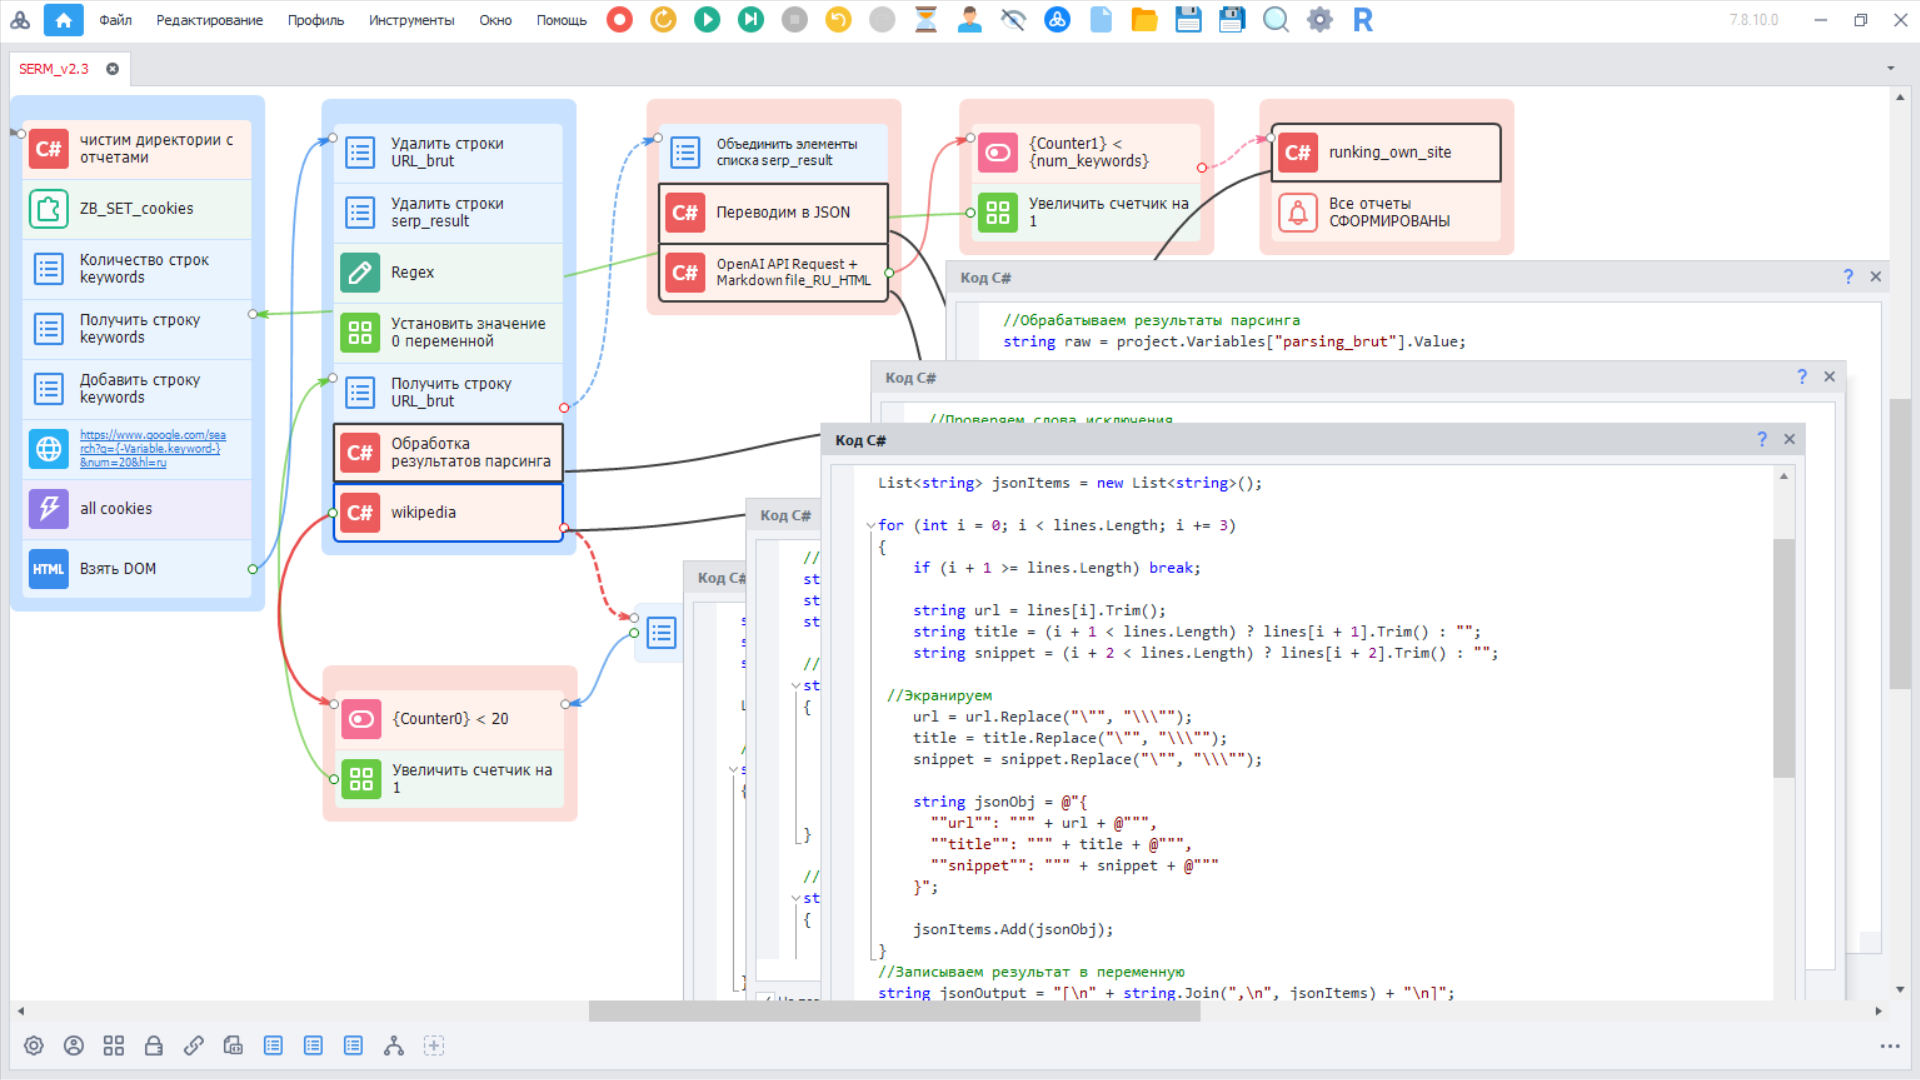
Task: Select the wikipedia C# action block
Action: pyautogui.click(x=448, y=513)
